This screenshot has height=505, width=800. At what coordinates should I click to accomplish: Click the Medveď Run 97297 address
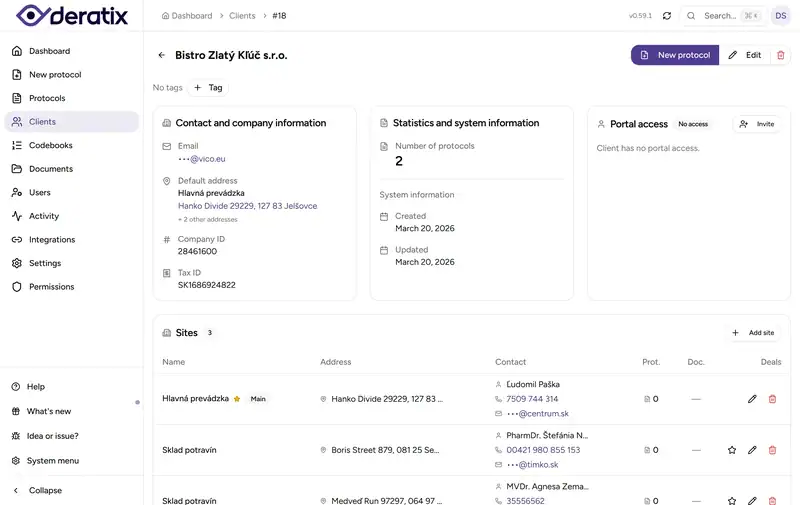tap(387, 501)
